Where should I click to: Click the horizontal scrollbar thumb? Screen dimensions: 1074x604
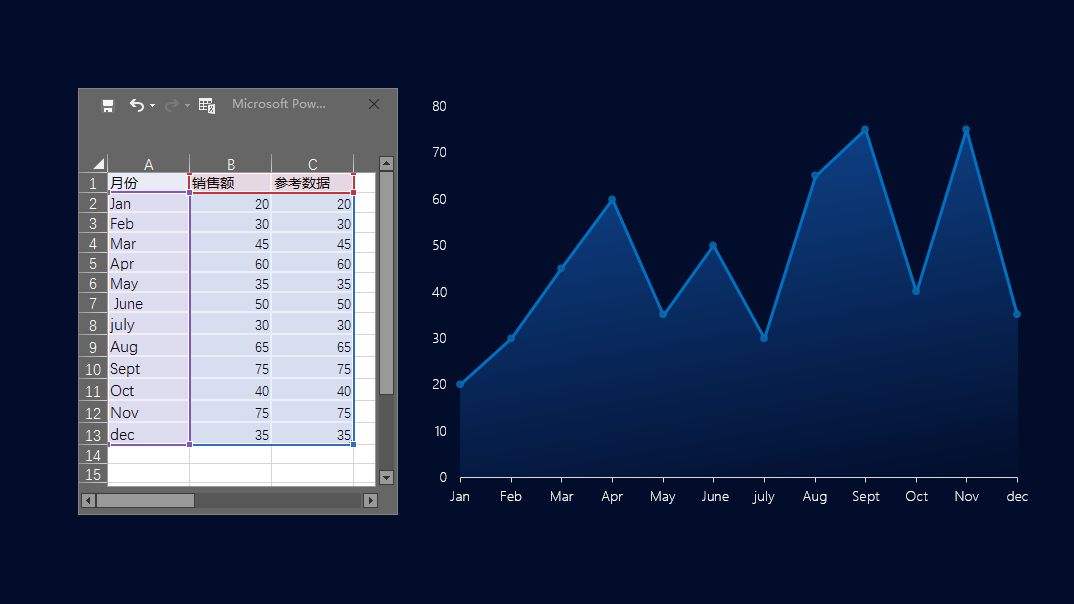(x=145, y=501)
